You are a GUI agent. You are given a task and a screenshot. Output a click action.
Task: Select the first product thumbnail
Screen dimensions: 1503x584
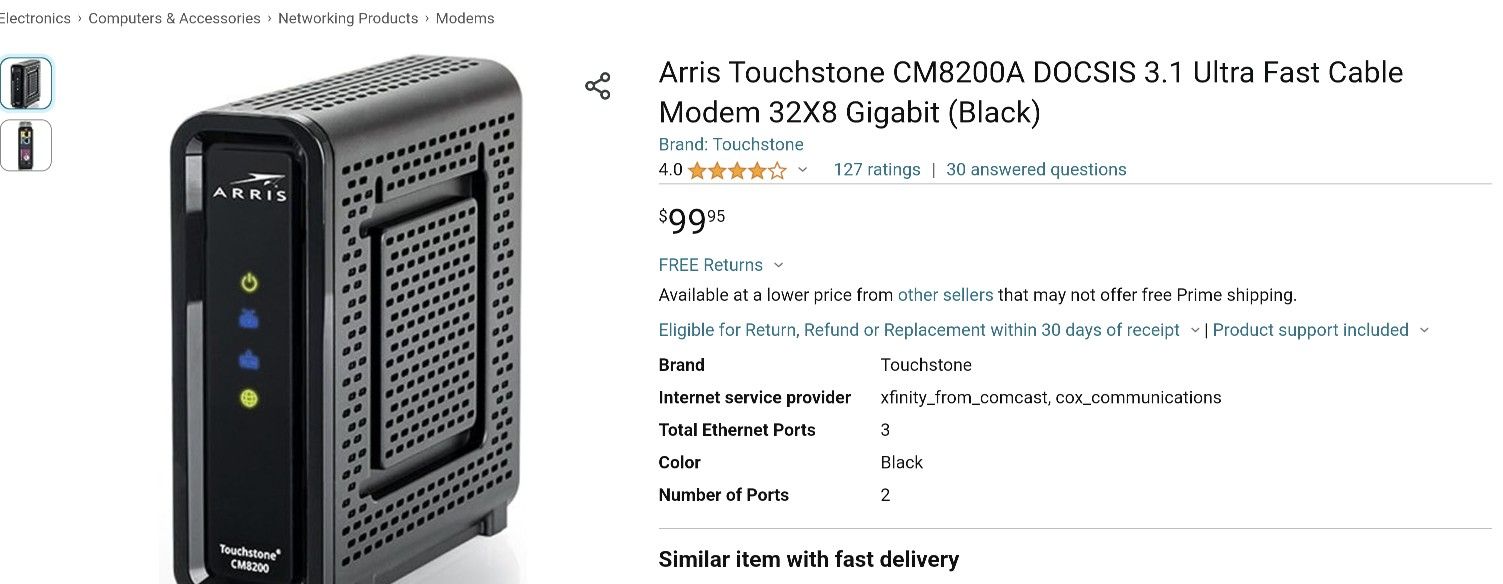pos(26,83)
